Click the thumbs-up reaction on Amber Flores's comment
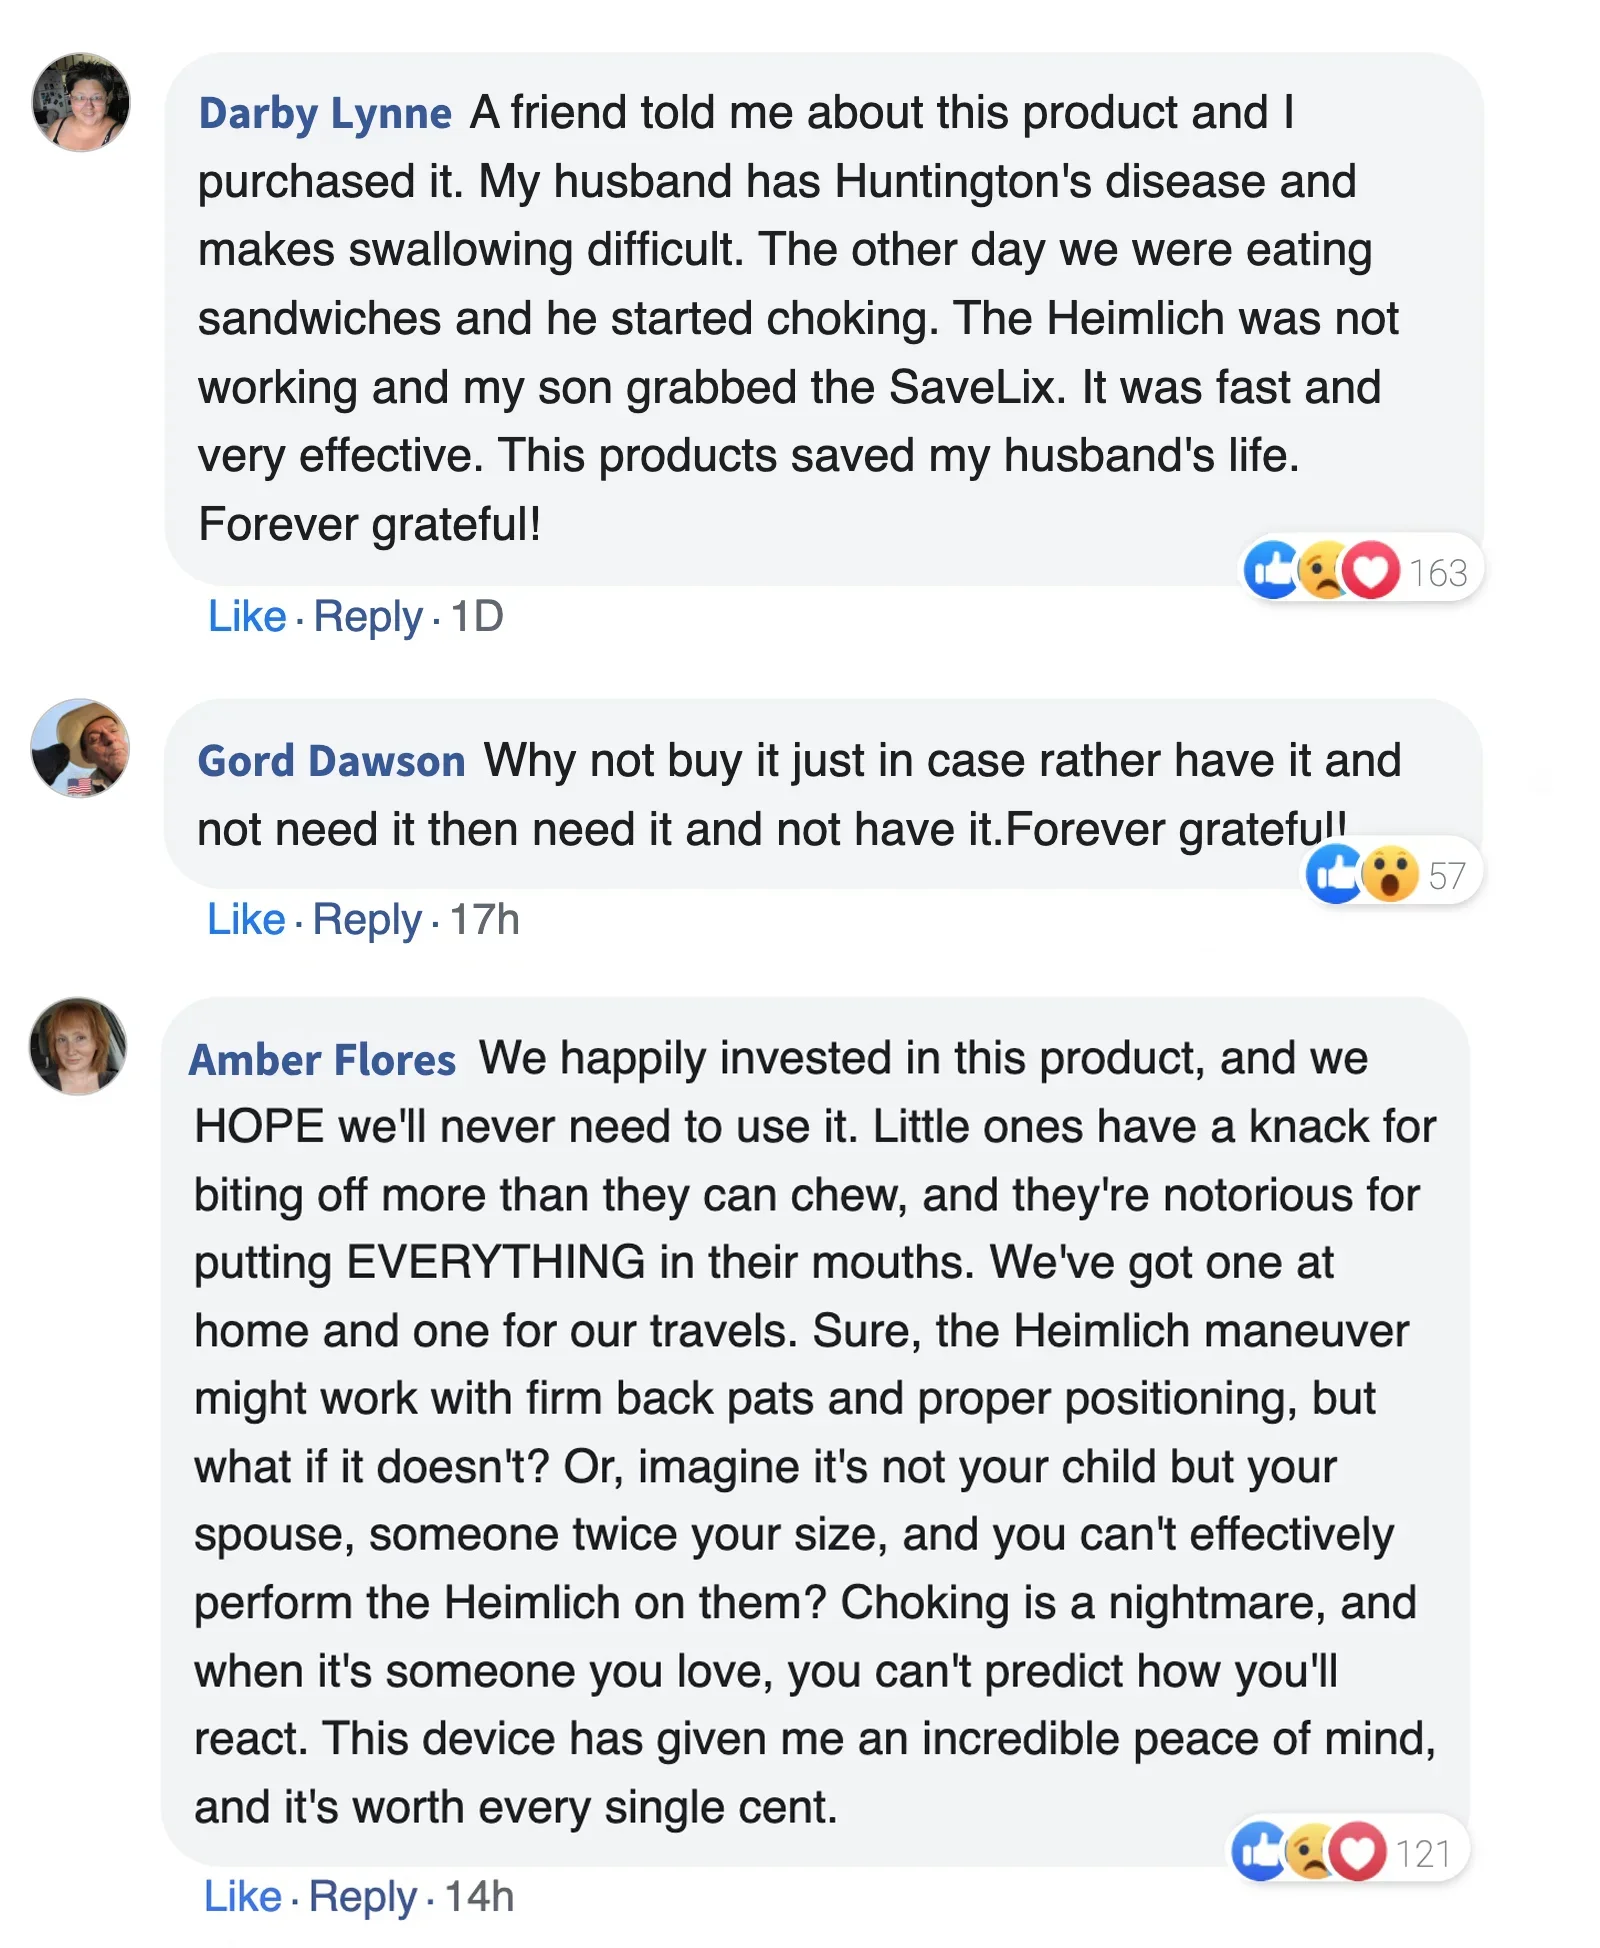1600x1948 pixels. (x=1258, y=1852)
